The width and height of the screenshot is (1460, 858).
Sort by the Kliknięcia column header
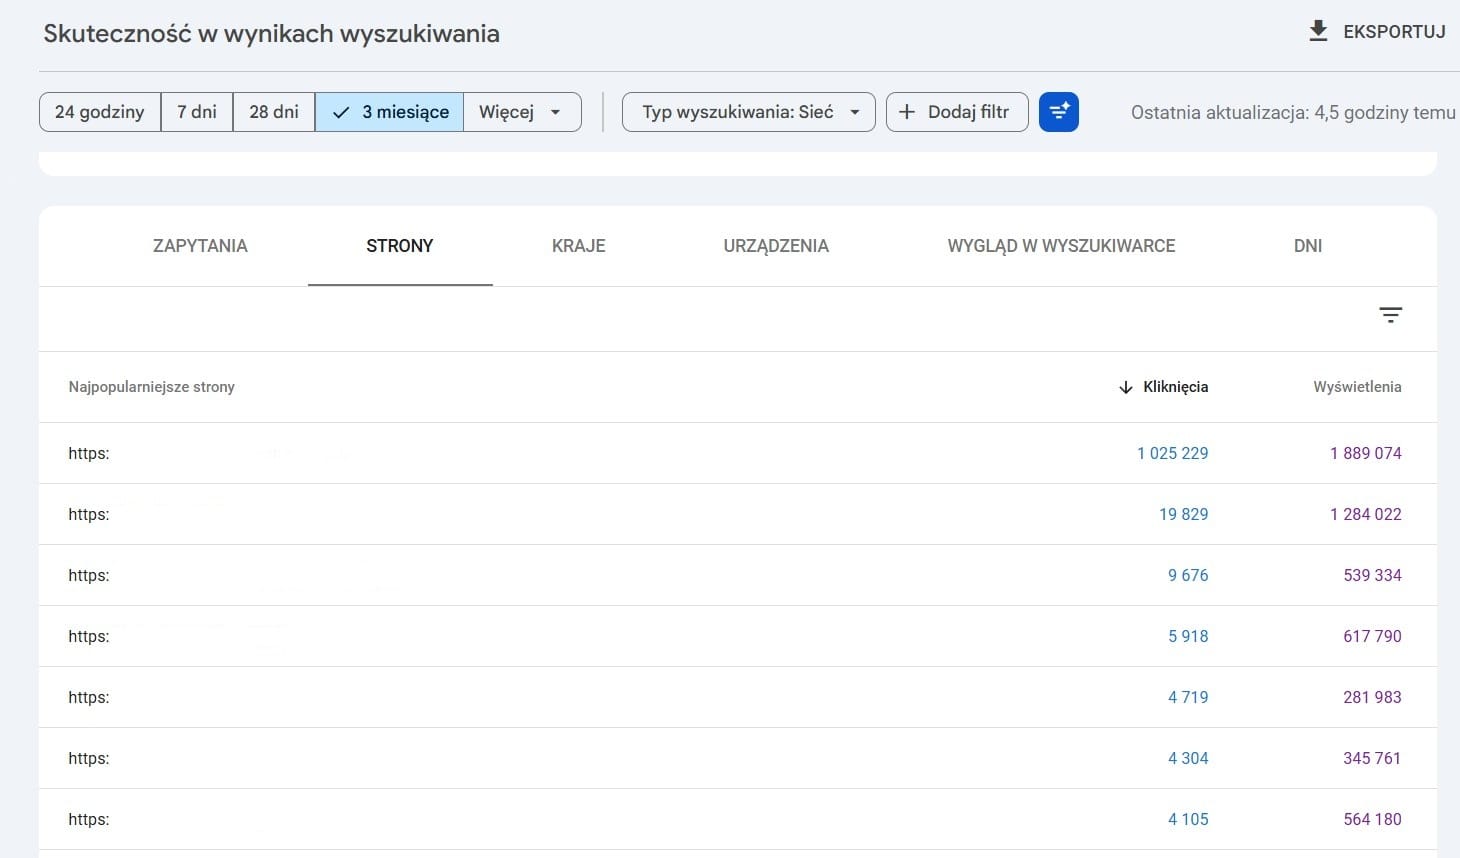[1175, 387]
